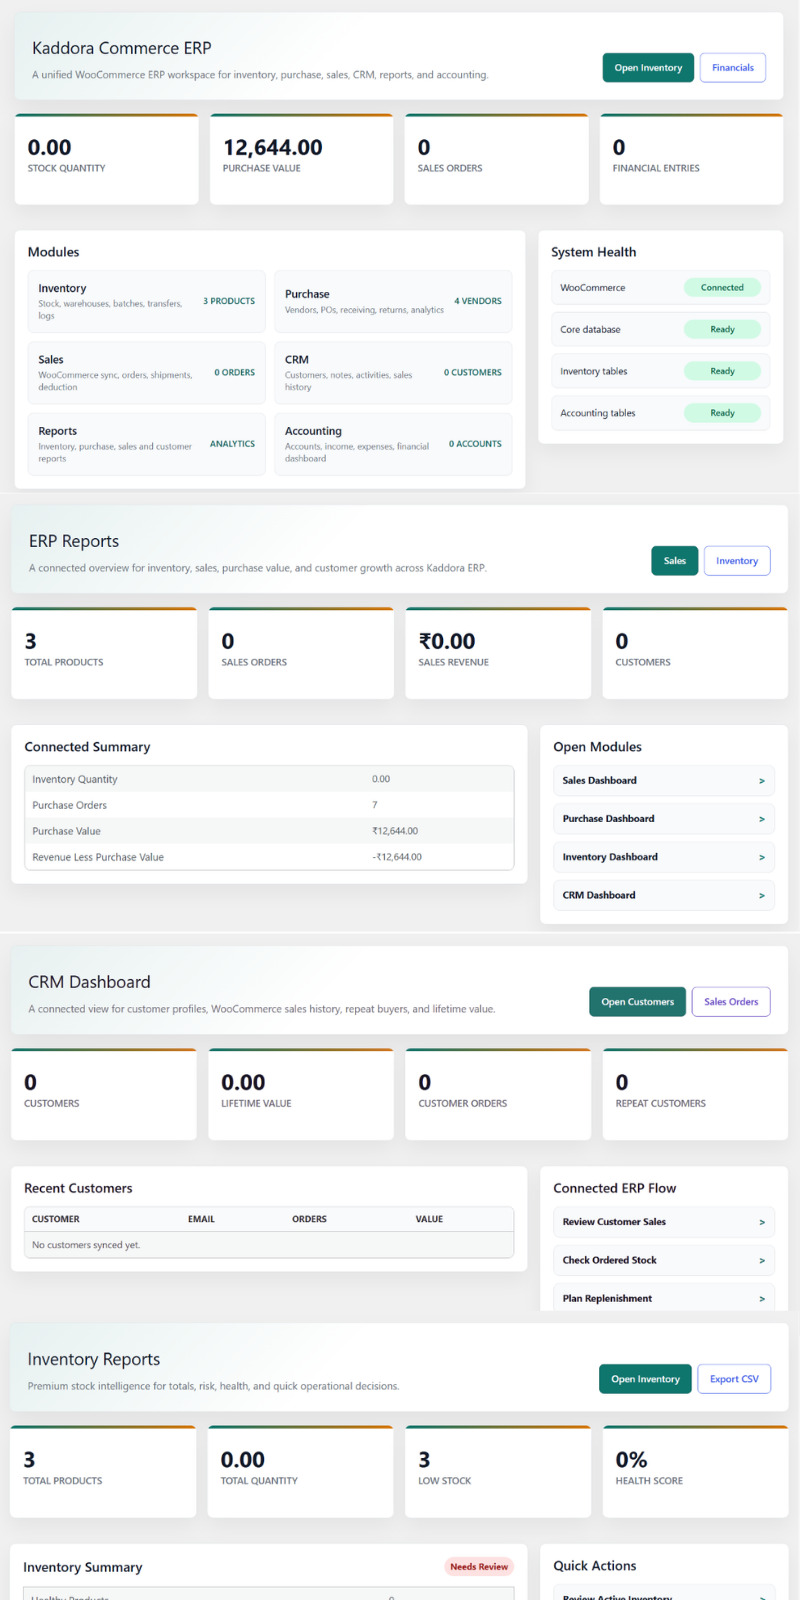
Task: Click the Sales Revenue ₹0.00 card
Action: click(x=498, y=653)
